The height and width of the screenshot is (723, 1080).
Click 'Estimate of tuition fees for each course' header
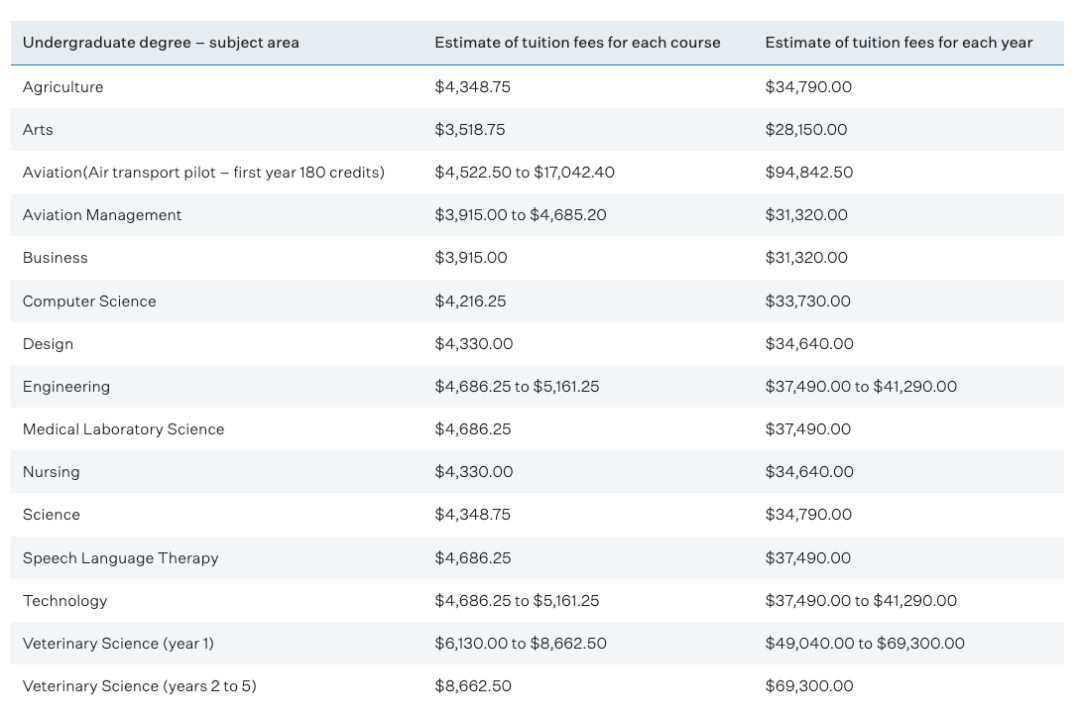(577, 43)
